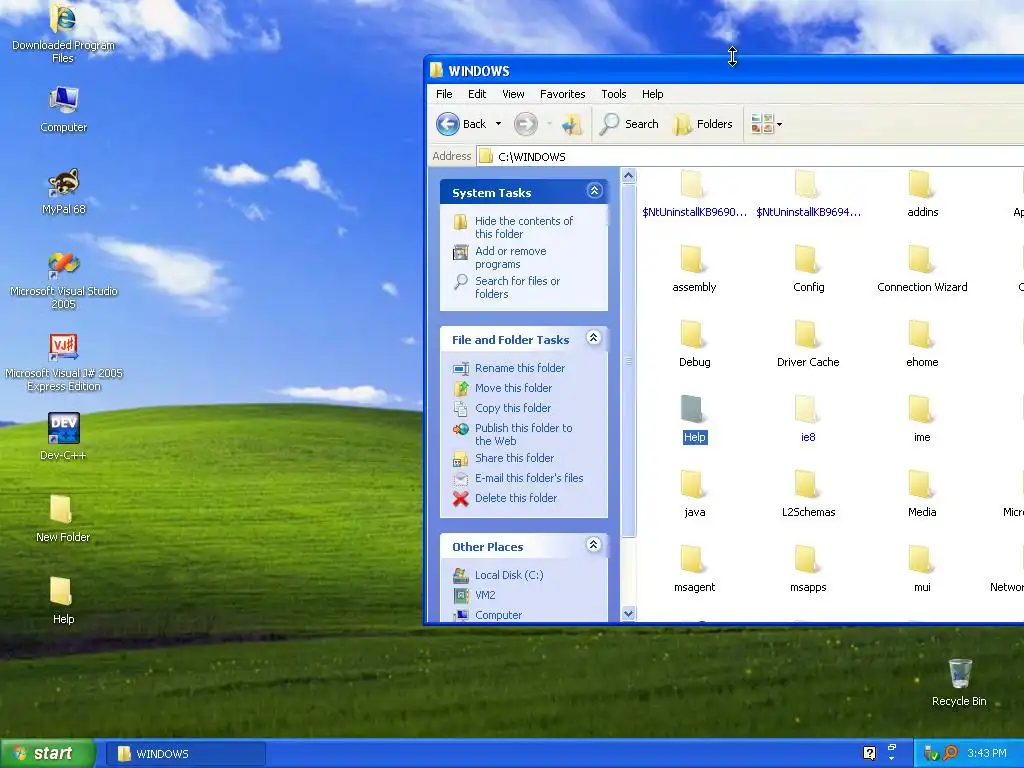The width and height of the screenshot is (1024, 768).
Task: Select the highlighted Help folder in WINDOWS
Action: coord(694,419)
